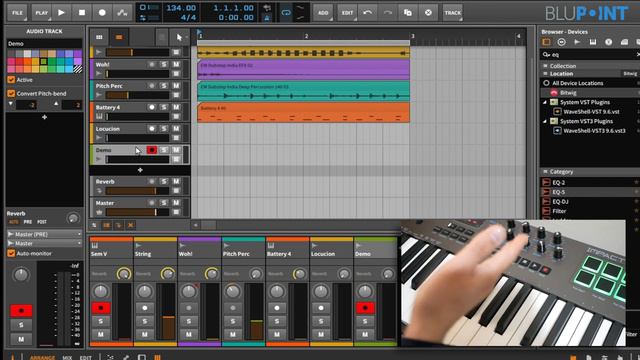Open the TRACK menu
Image resolution: width=640 pixels, height=360 pixels.
point(453,13)
